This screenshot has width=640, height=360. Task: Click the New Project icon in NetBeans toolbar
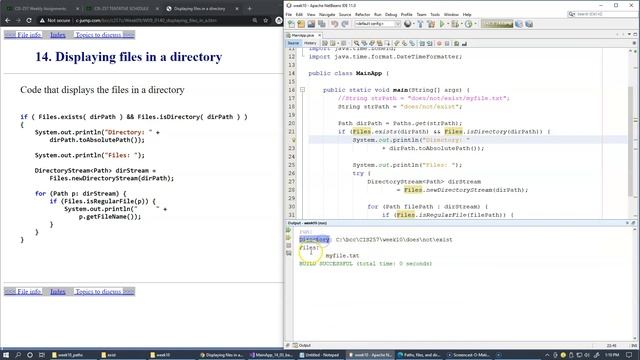(301, 24)
